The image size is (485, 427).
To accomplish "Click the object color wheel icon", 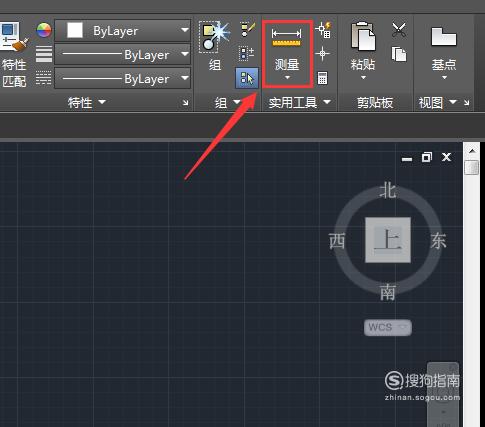I will 44,30.
